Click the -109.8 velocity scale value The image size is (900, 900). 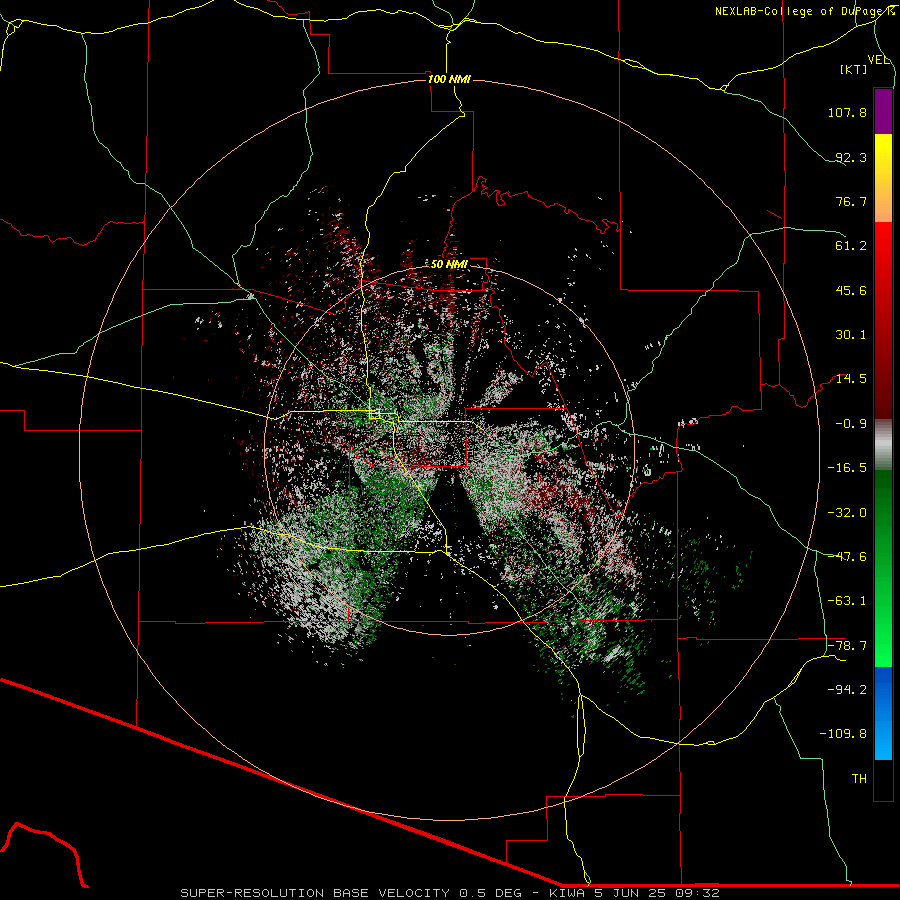tap(843, 734)
